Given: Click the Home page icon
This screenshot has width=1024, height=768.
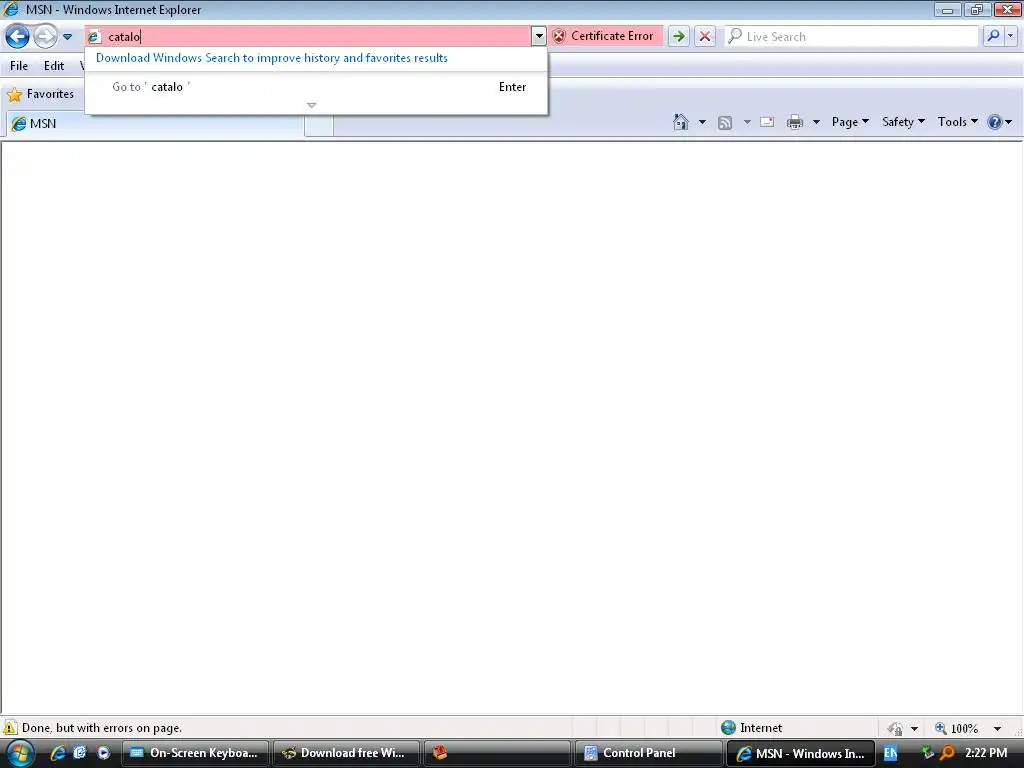Looking at the screenshot, I should [680, 122].
